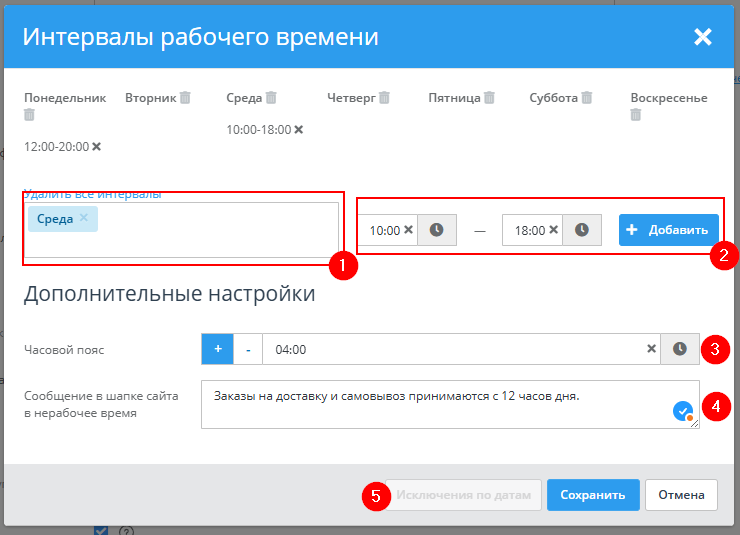Click trash icon next to Среда
Screen dimensions: 740x535
tap(271, 98)
